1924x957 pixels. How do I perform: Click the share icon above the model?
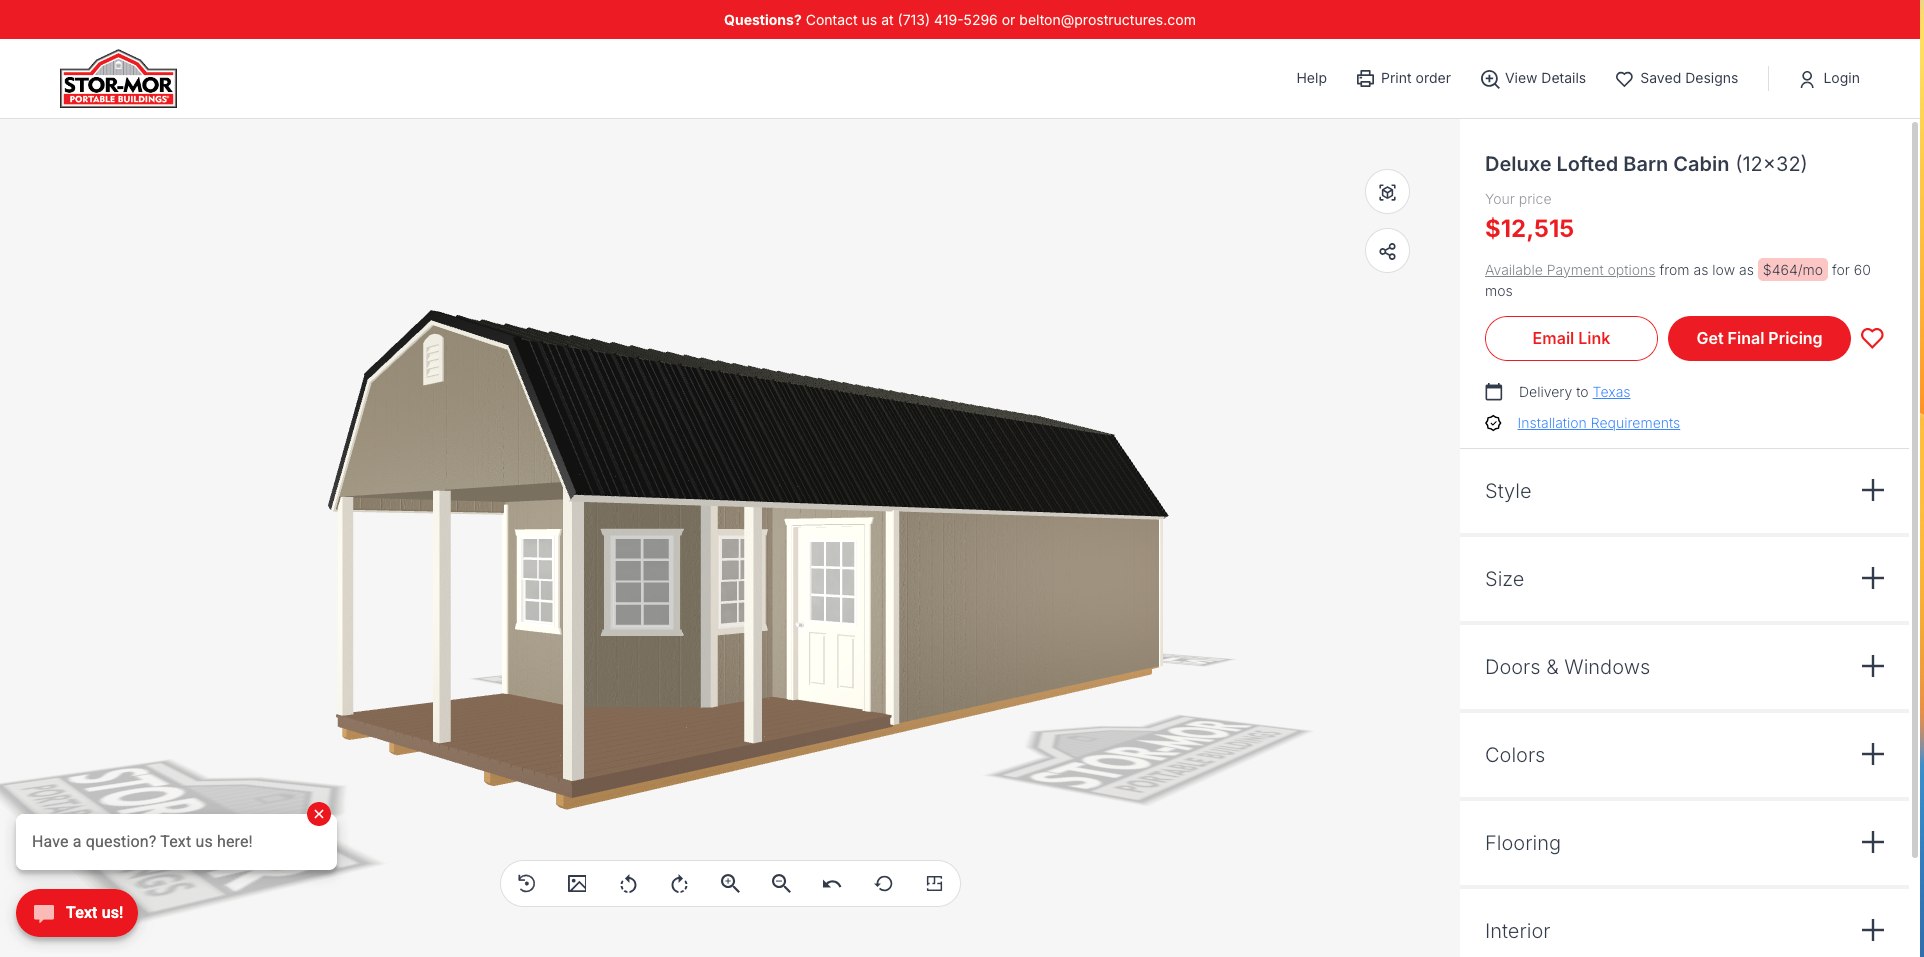click(1387, 251)
